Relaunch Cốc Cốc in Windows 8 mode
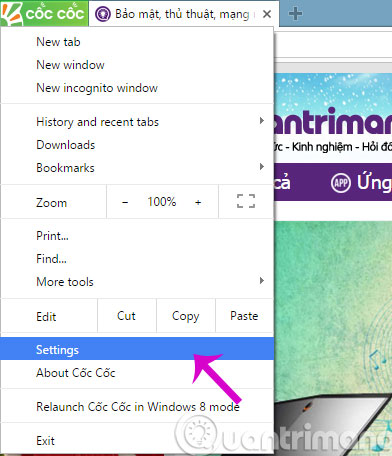Screen dimensions: 392x456 [x=137, y=407]
